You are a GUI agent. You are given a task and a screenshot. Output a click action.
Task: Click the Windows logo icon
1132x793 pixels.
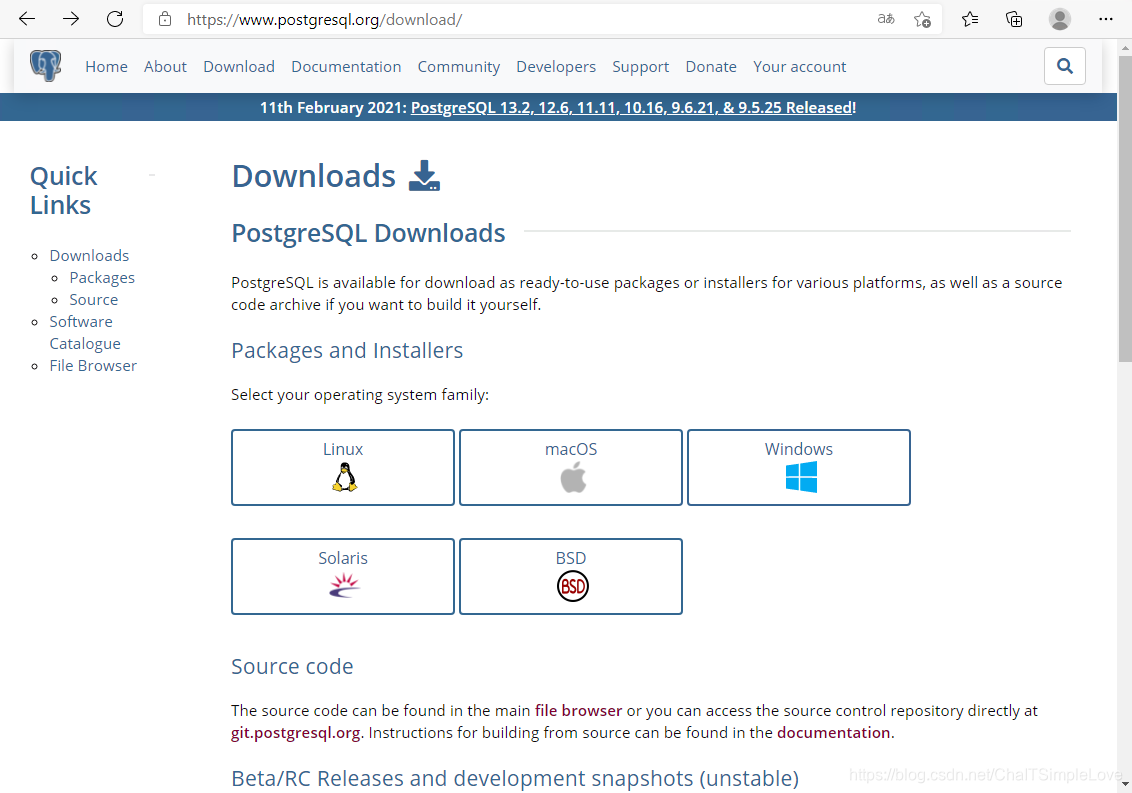801,477
